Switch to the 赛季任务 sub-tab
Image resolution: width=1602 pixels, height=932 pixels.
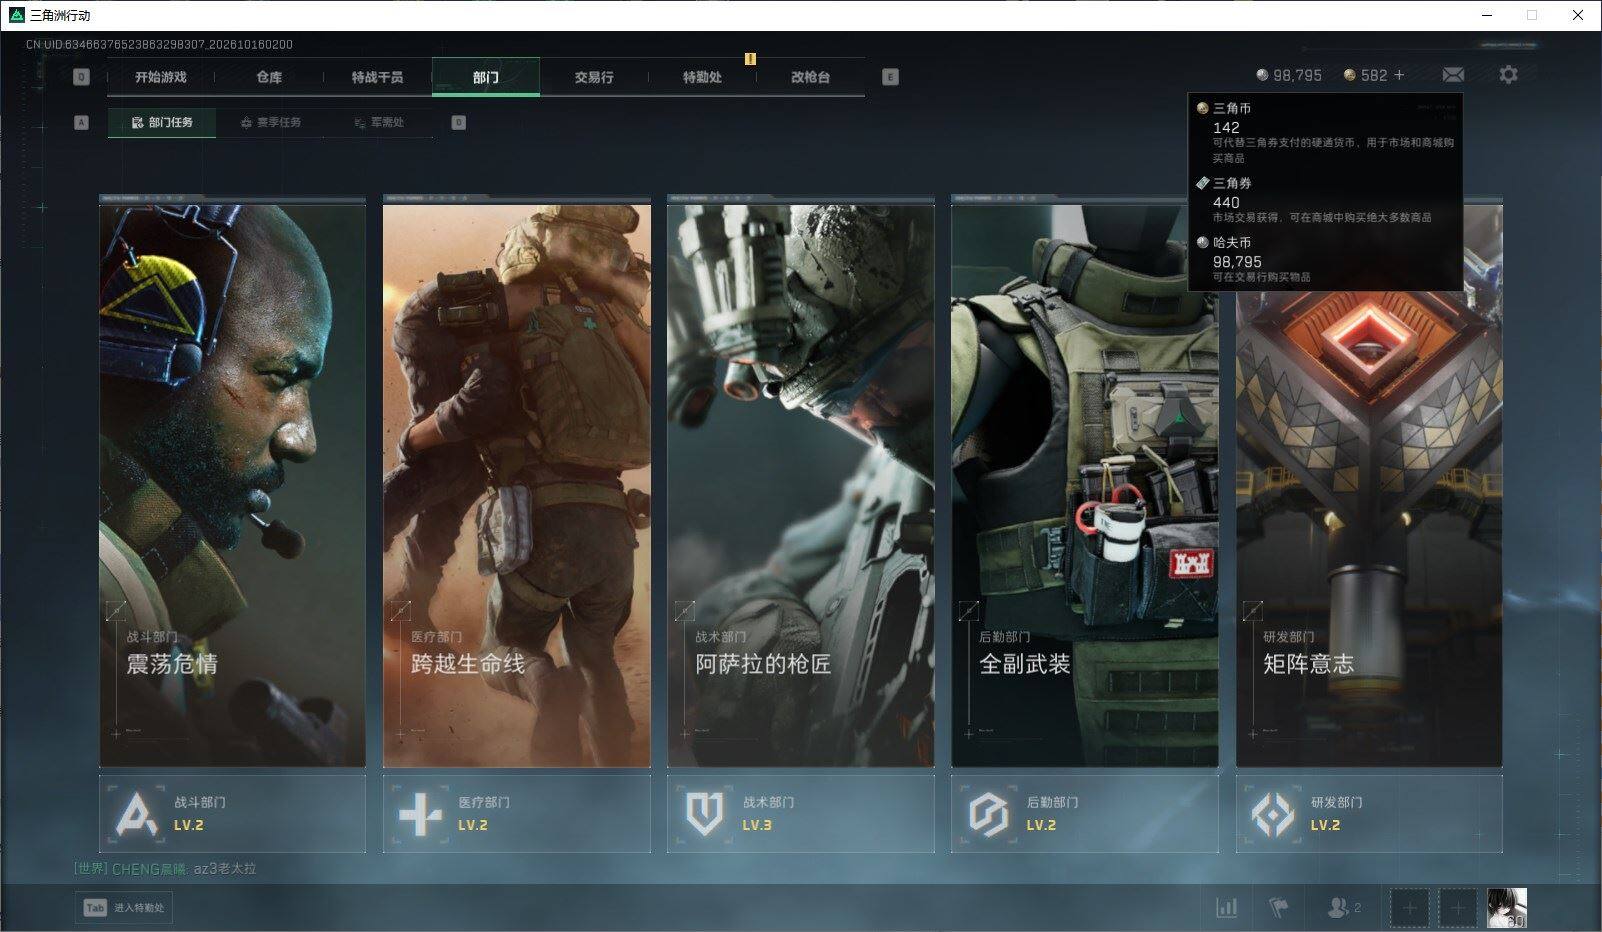pyautogui.click(x=270, y=123)
